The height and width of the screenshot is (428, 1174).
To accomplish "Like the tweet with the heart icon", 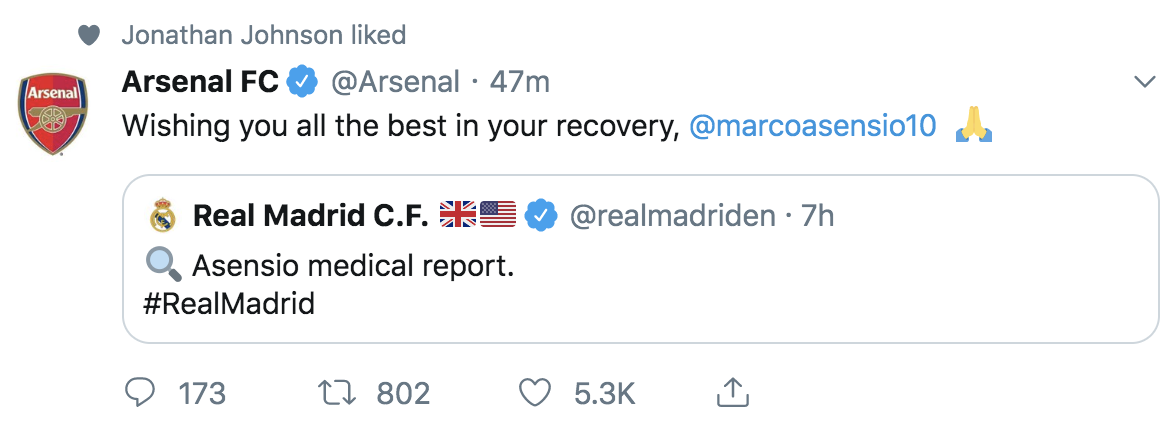I will coord(535,393).
